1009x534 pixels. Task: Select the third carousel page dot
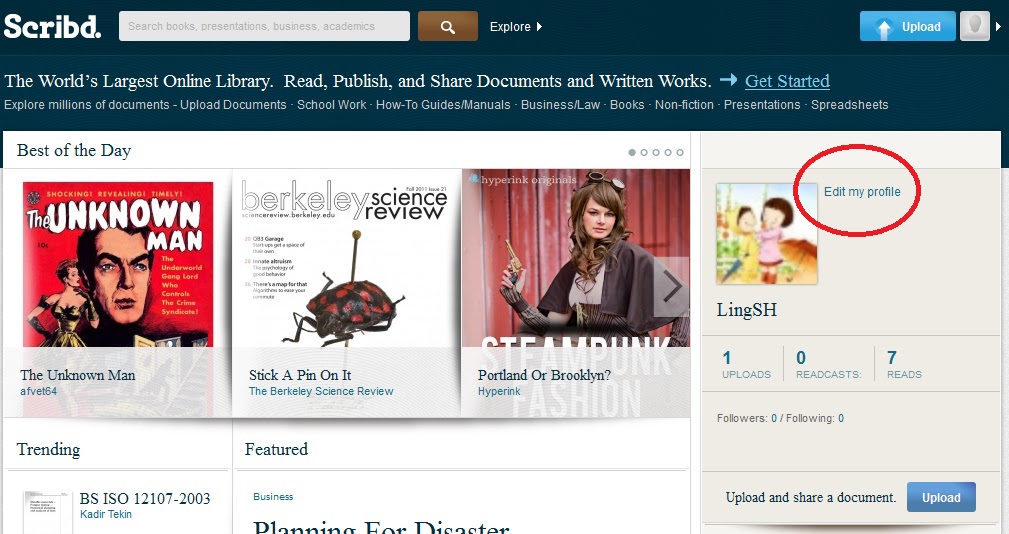(656, 152)
